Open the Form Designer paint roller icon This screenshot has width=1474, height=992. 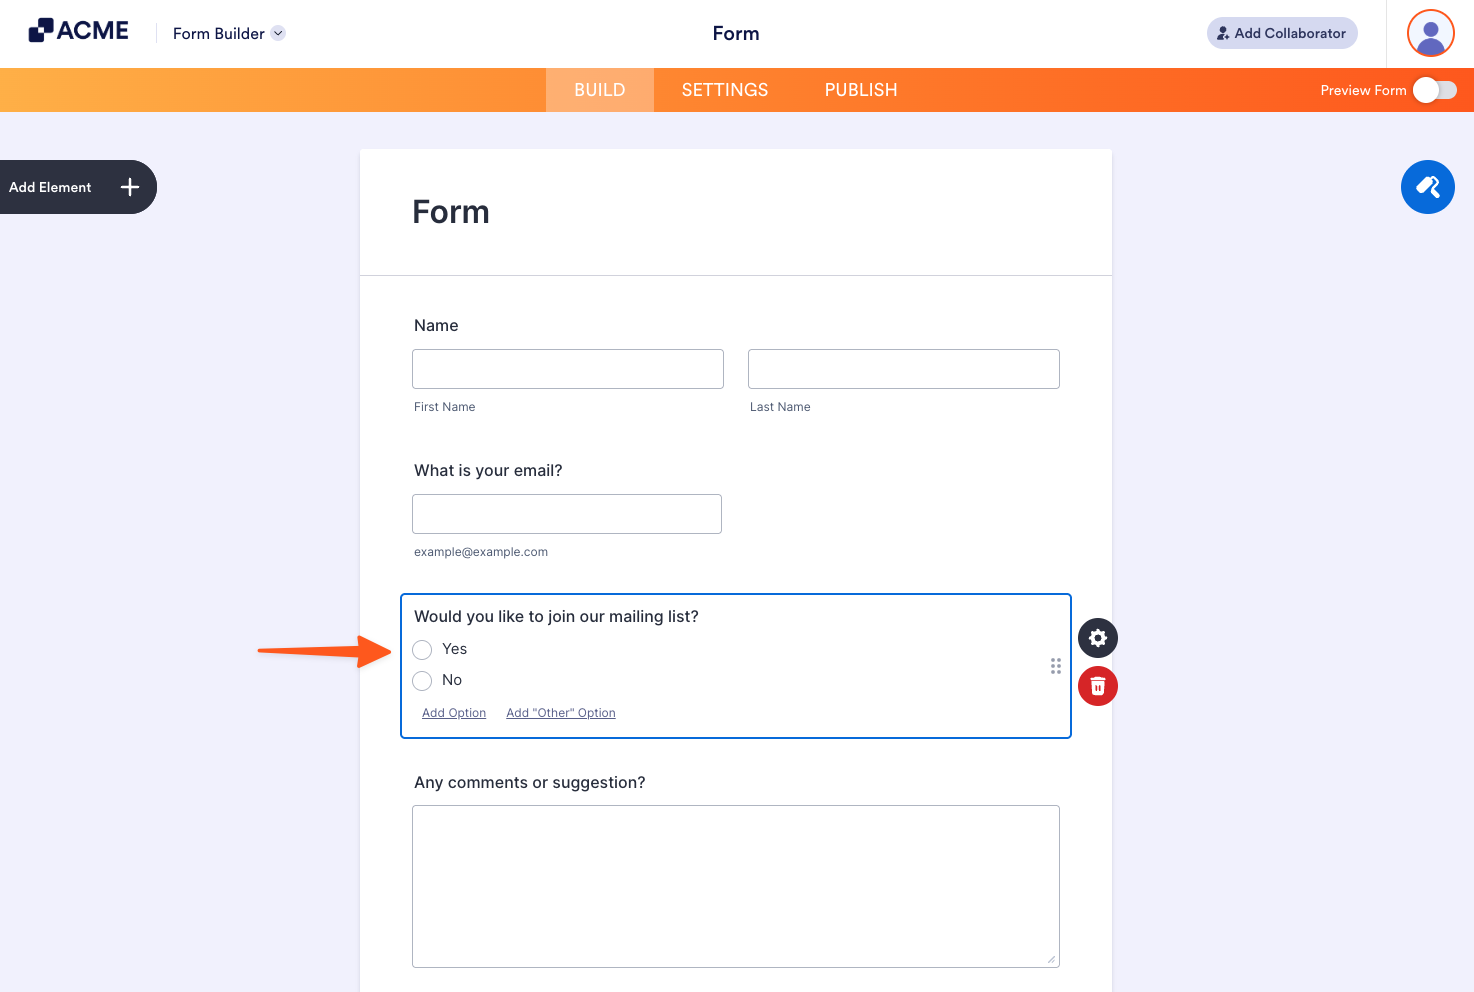1427,187
